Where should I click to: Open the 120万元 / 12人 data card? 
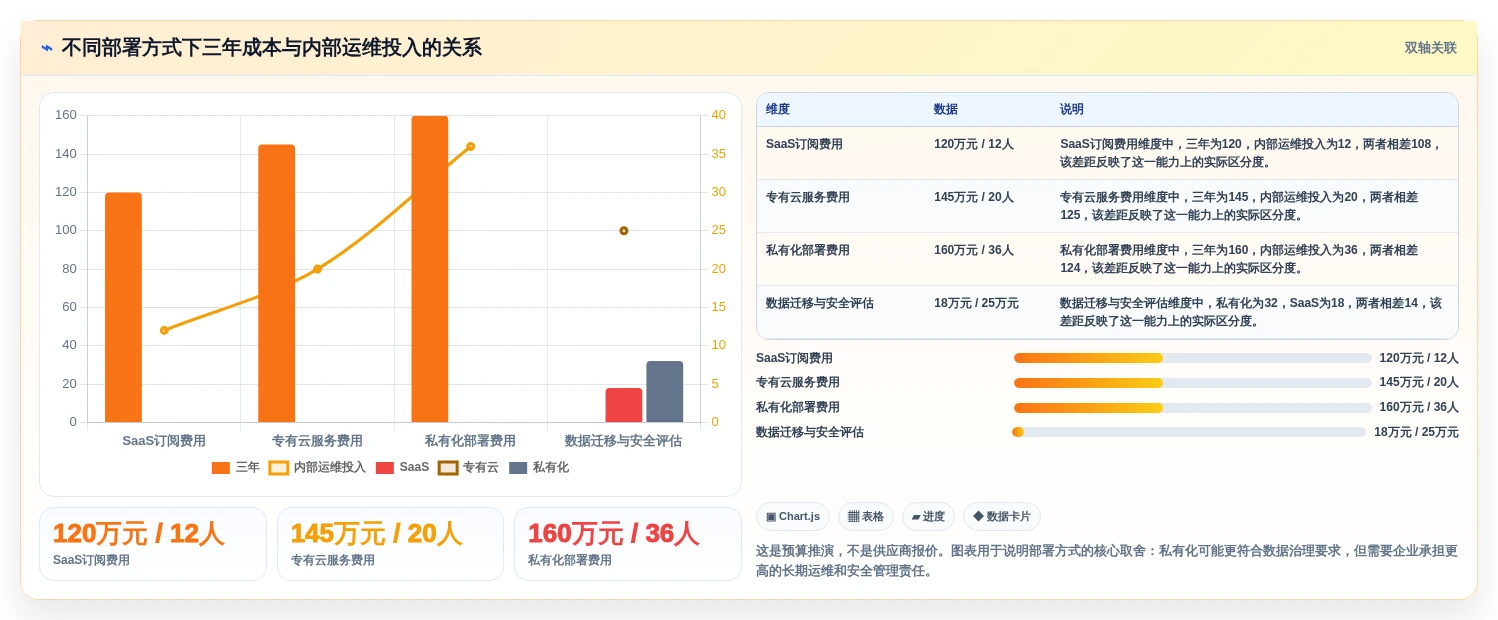153,544
